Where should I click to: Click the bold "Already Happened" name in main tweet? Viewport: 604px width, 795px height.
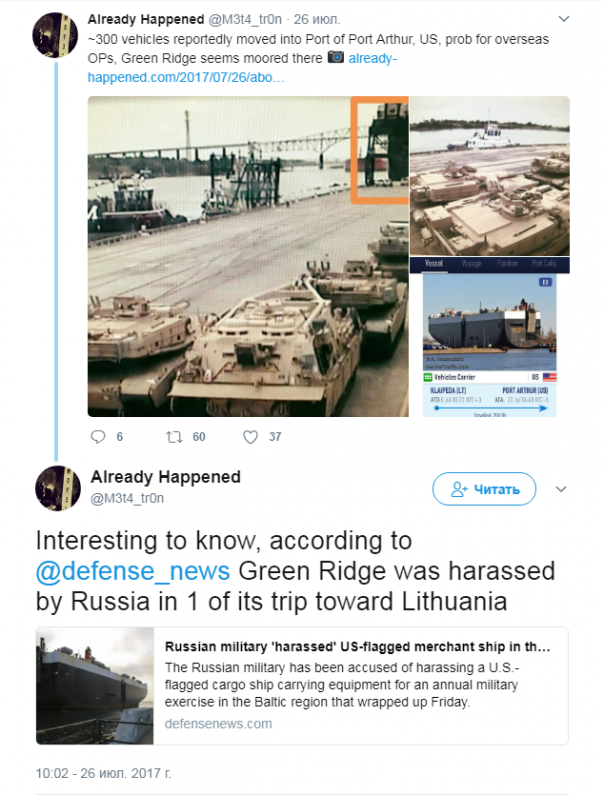pyautogui.click(x=165, y=477)
